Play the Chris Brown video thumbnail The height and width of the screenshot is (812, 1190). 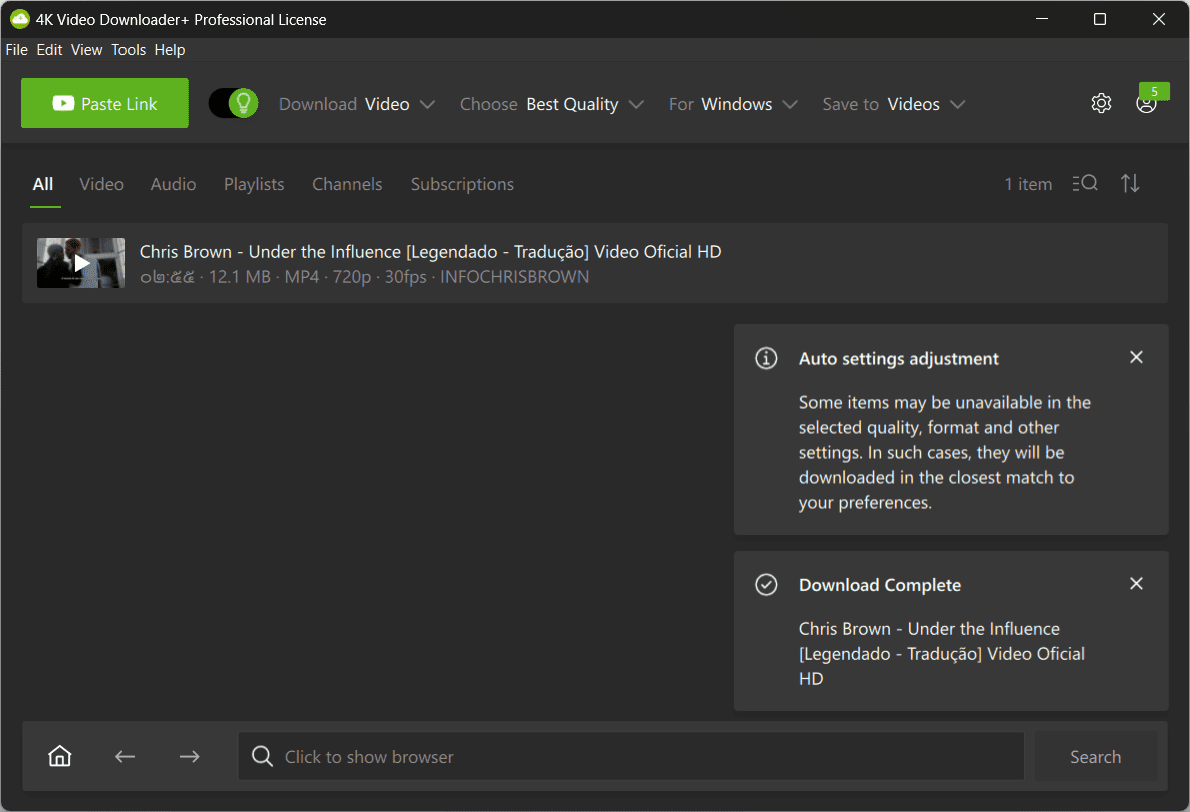click(x=81, y=263)
